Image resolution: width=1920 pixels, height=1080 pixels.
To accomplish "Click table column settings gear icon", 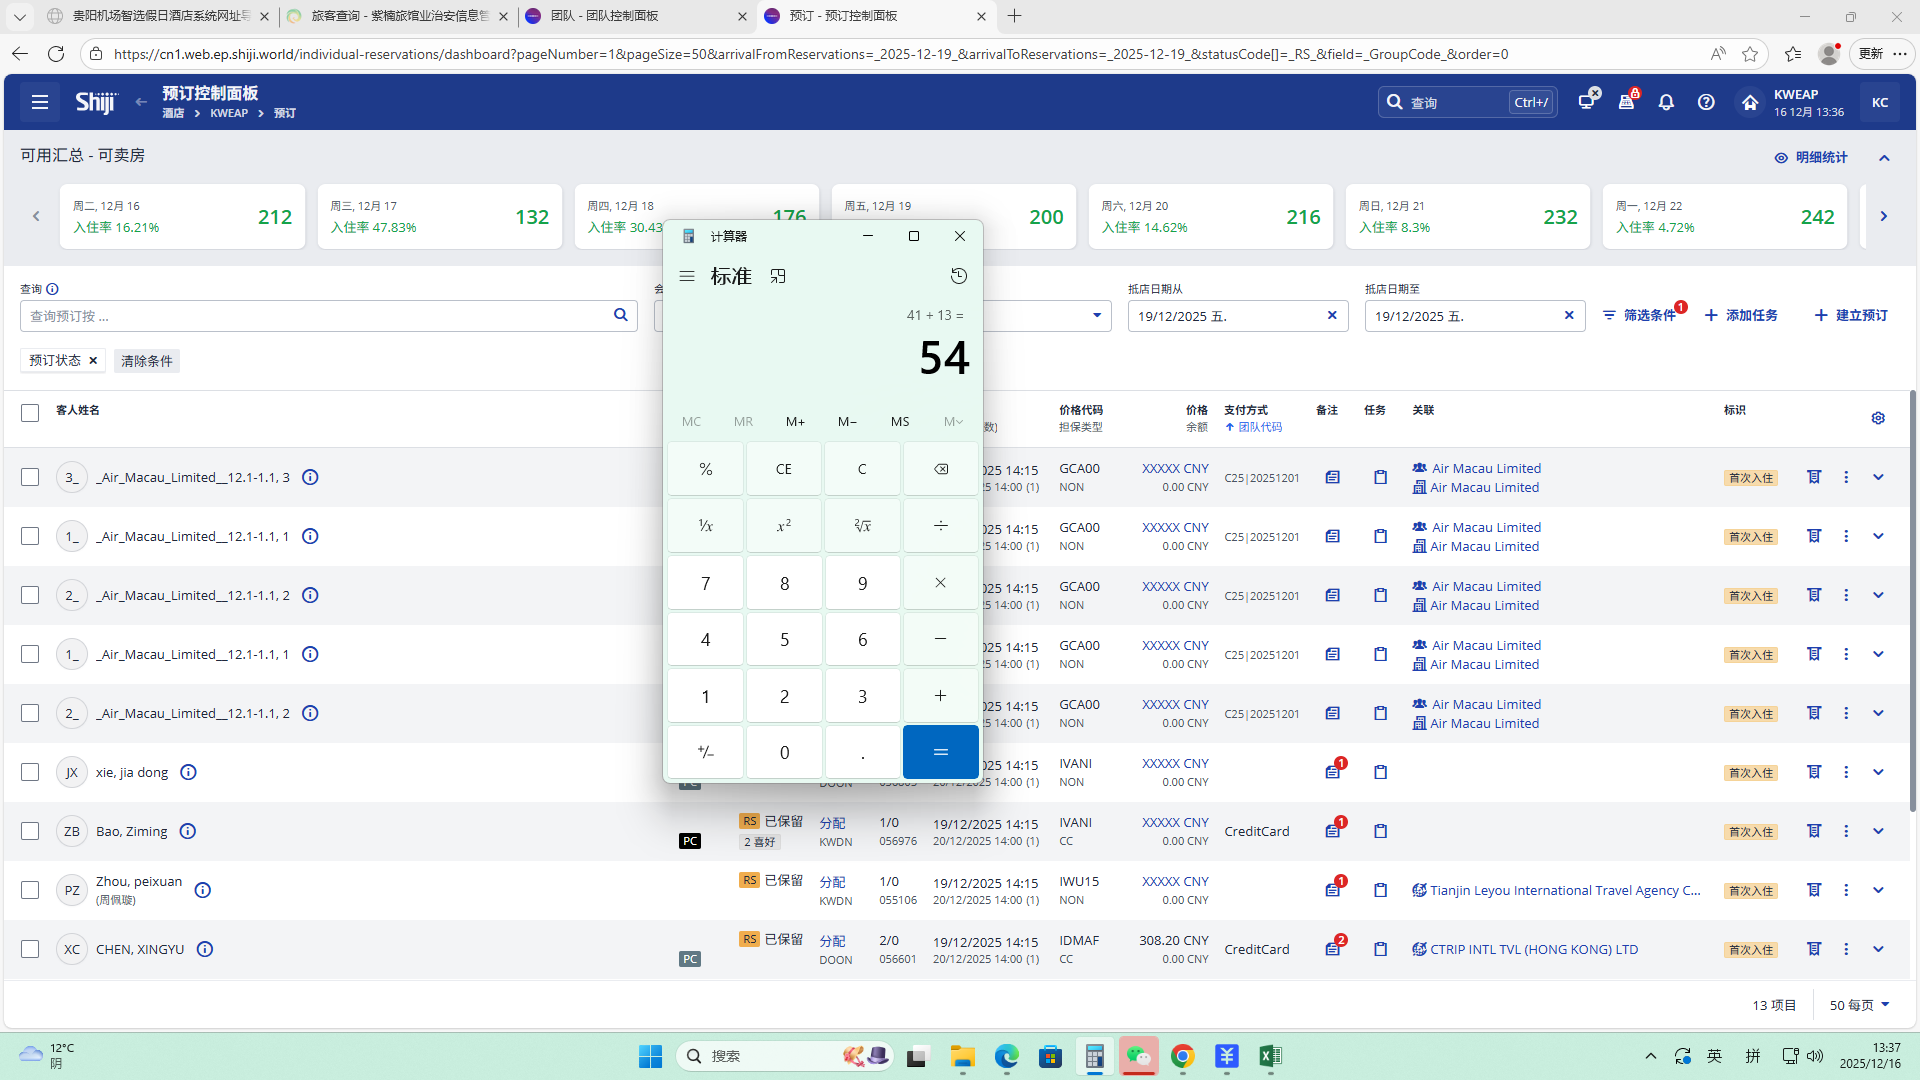I will coord(1878,418).
